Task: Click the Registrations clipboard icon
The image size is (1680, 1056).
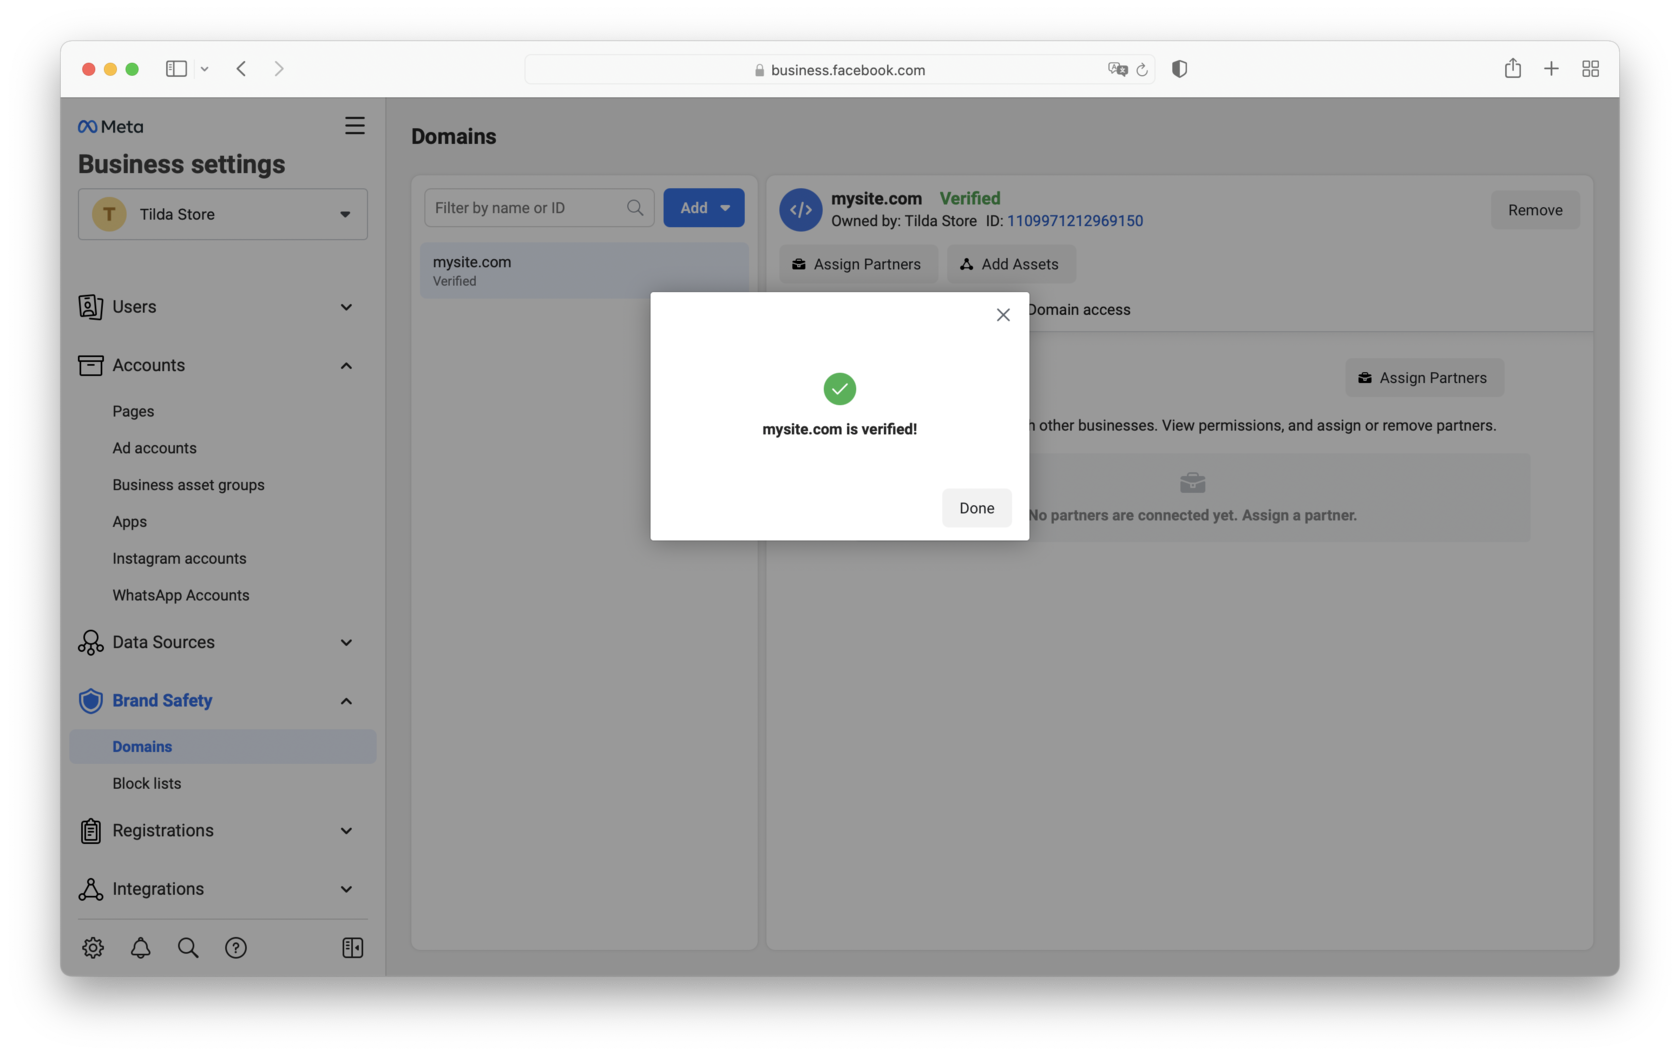Action: coord(91,831)
